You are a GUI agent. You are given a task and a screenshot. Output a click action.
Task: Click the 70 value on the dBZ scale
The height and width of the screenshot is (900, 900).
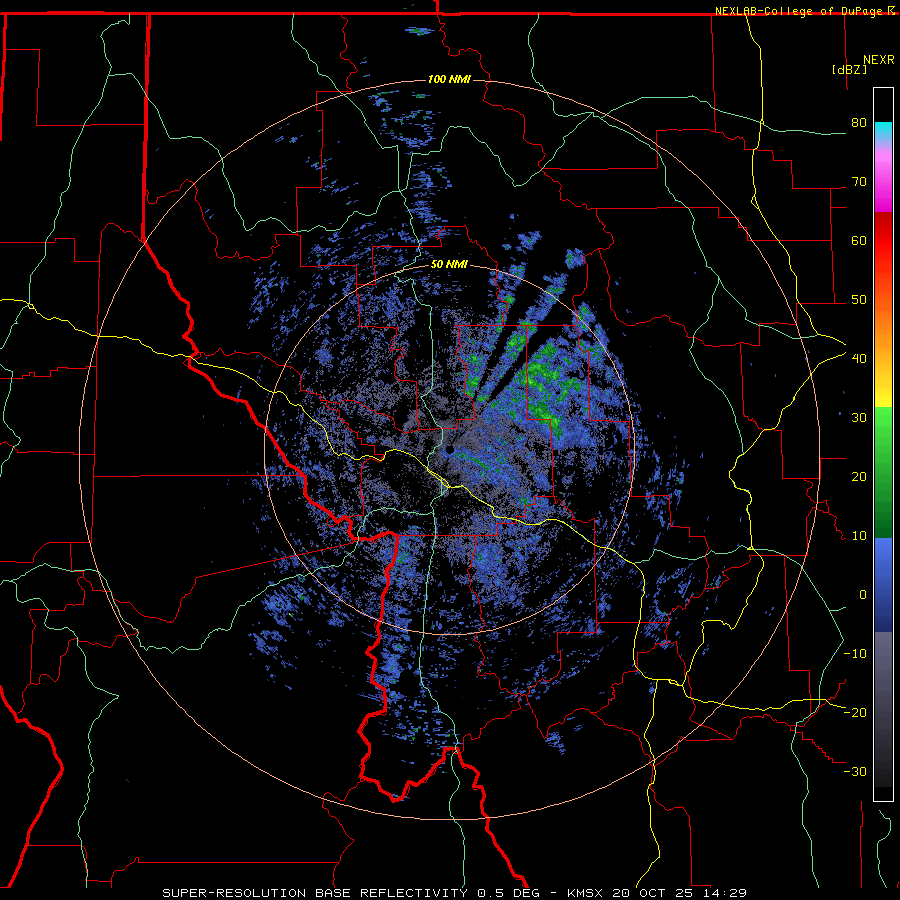pos(859,182)
